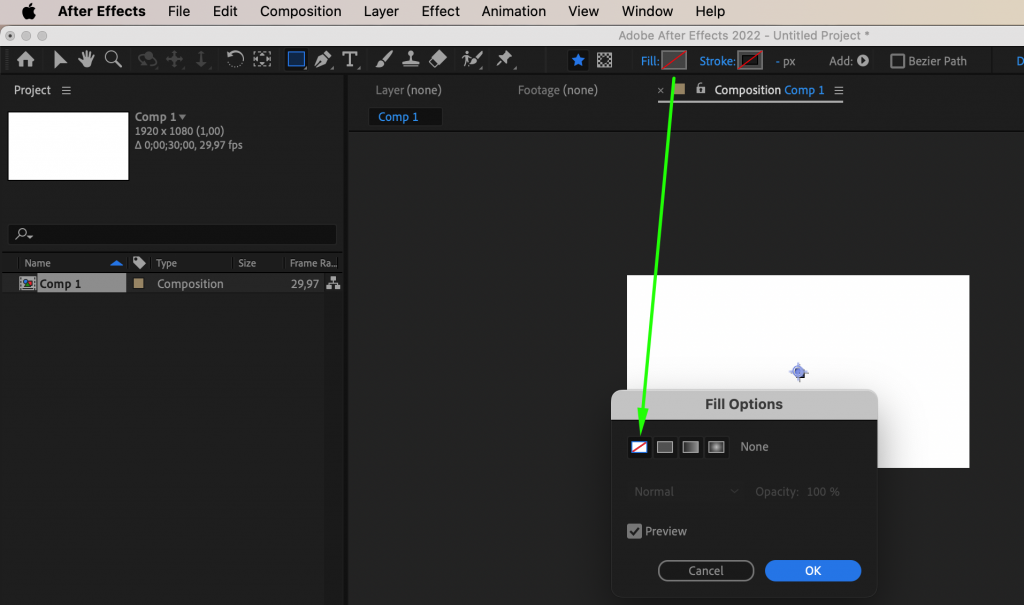This screenshot has width=1024, height=605.
Task: Select the Hand tool
Action: coord(88,59)
